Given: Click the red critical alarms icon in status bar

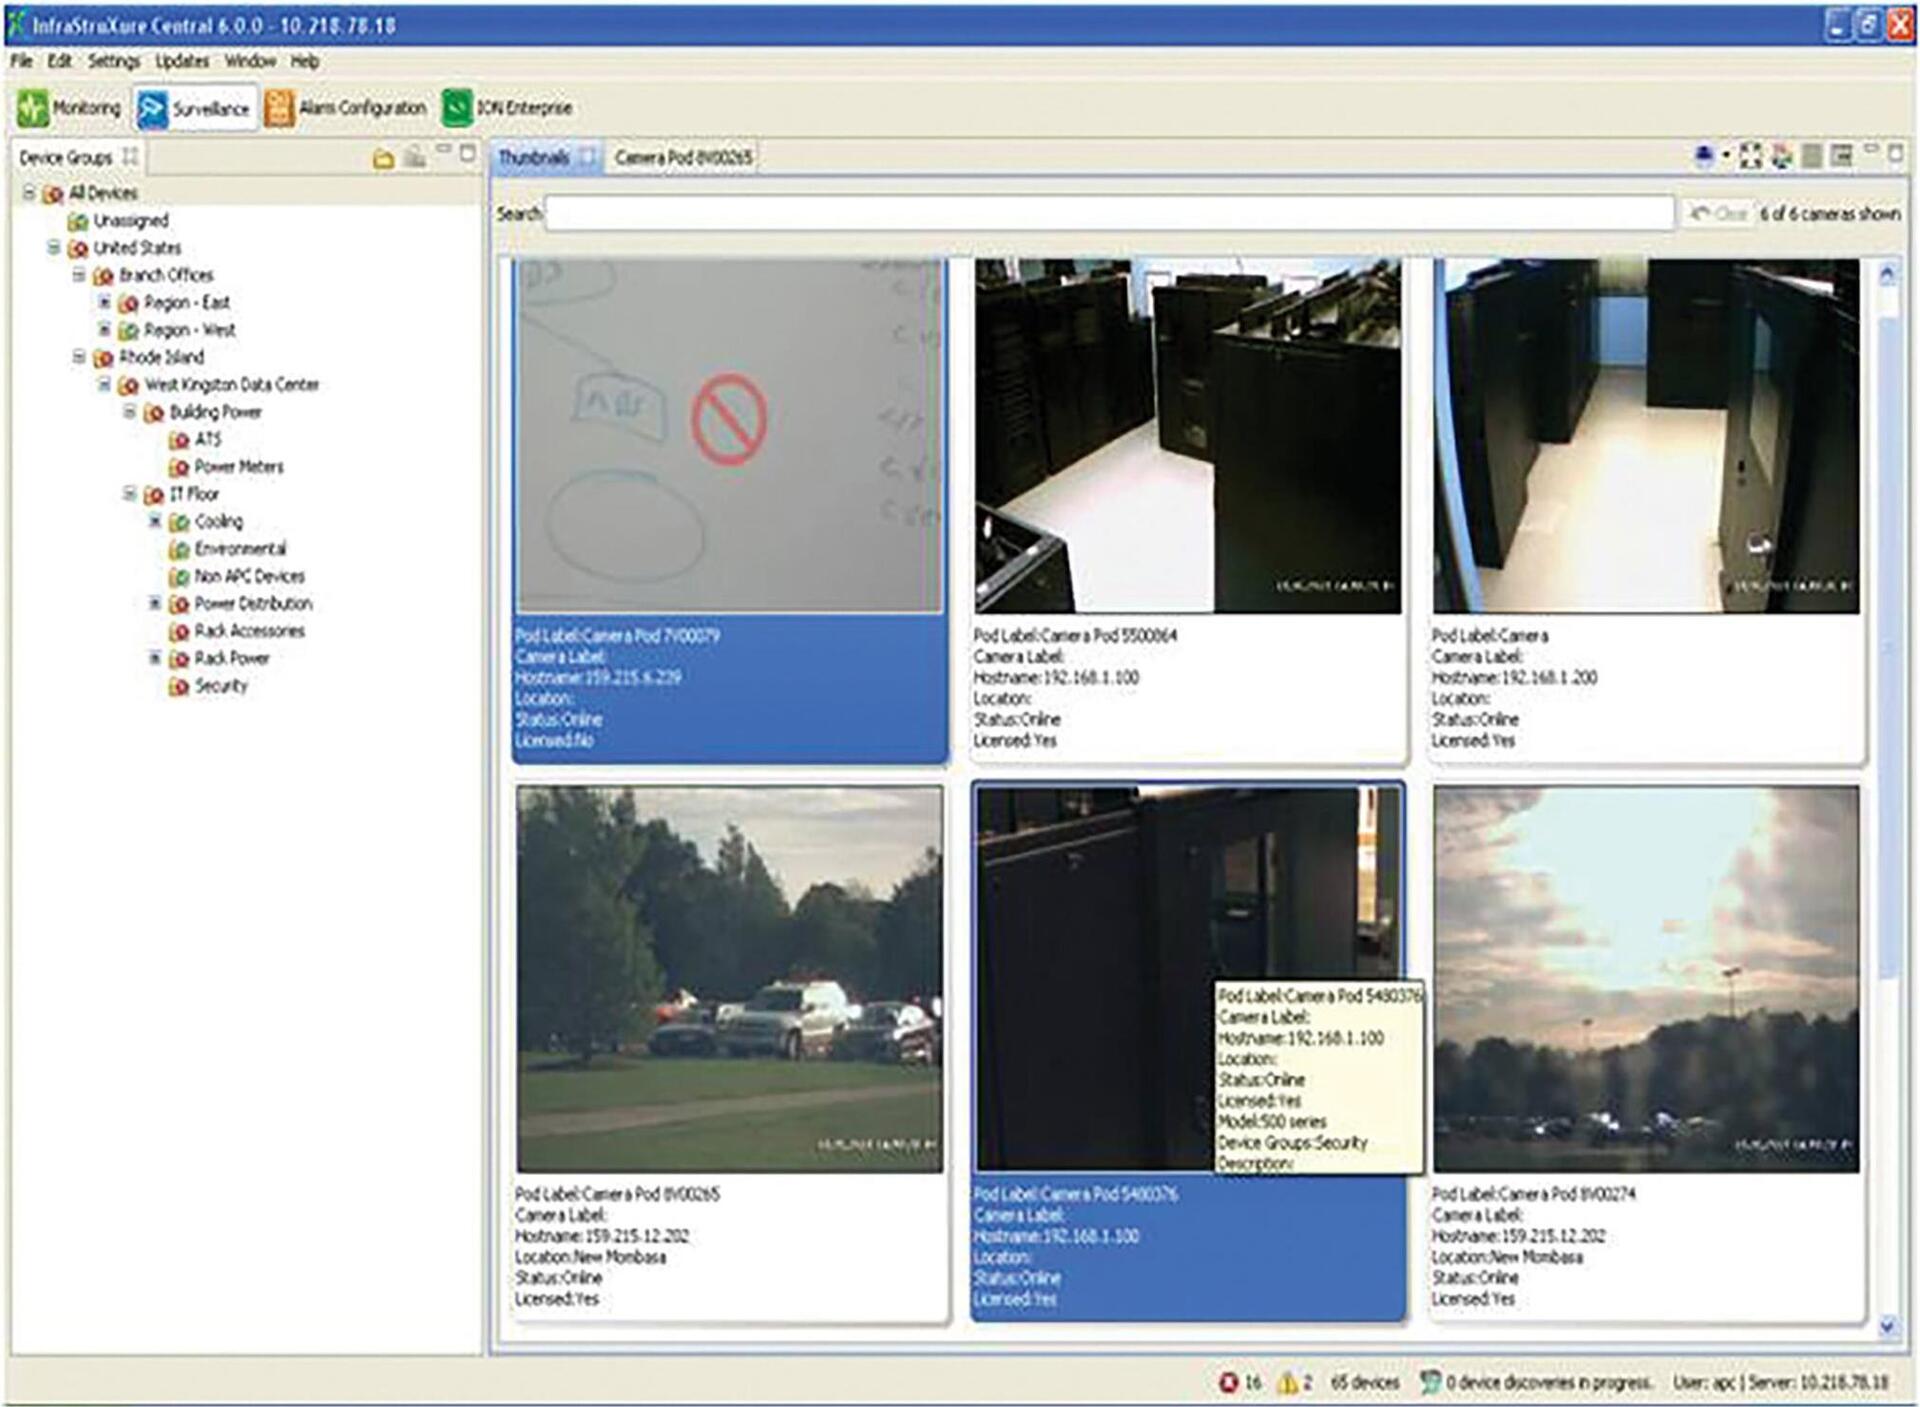Looking at the screenshot, I should point(1229,1382).
